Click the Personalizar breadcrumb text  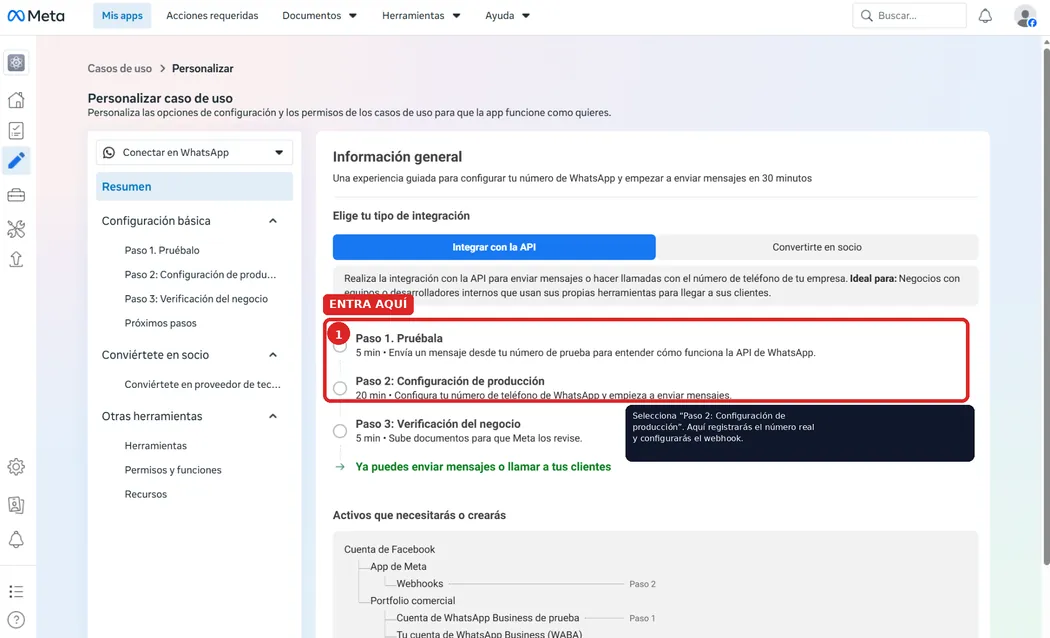coord(203,68)
